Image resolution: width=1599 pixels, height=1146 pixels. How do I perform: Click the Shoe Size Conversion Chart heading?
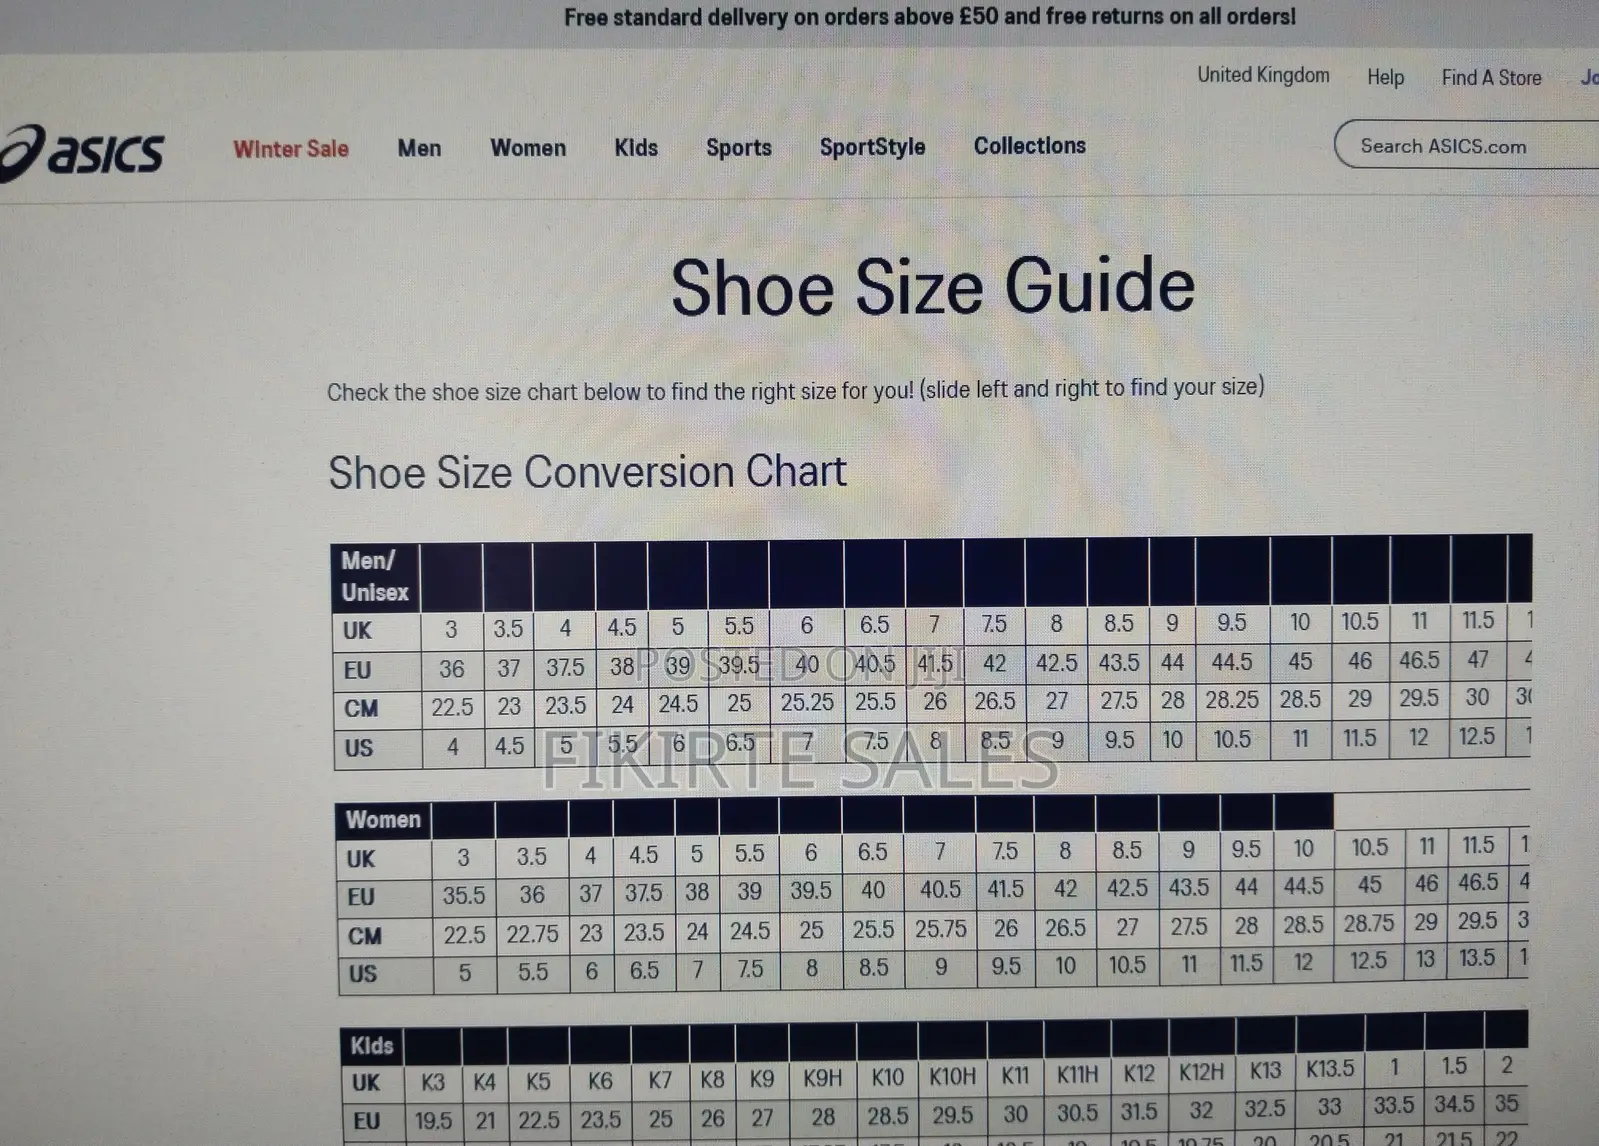point(587,472)
